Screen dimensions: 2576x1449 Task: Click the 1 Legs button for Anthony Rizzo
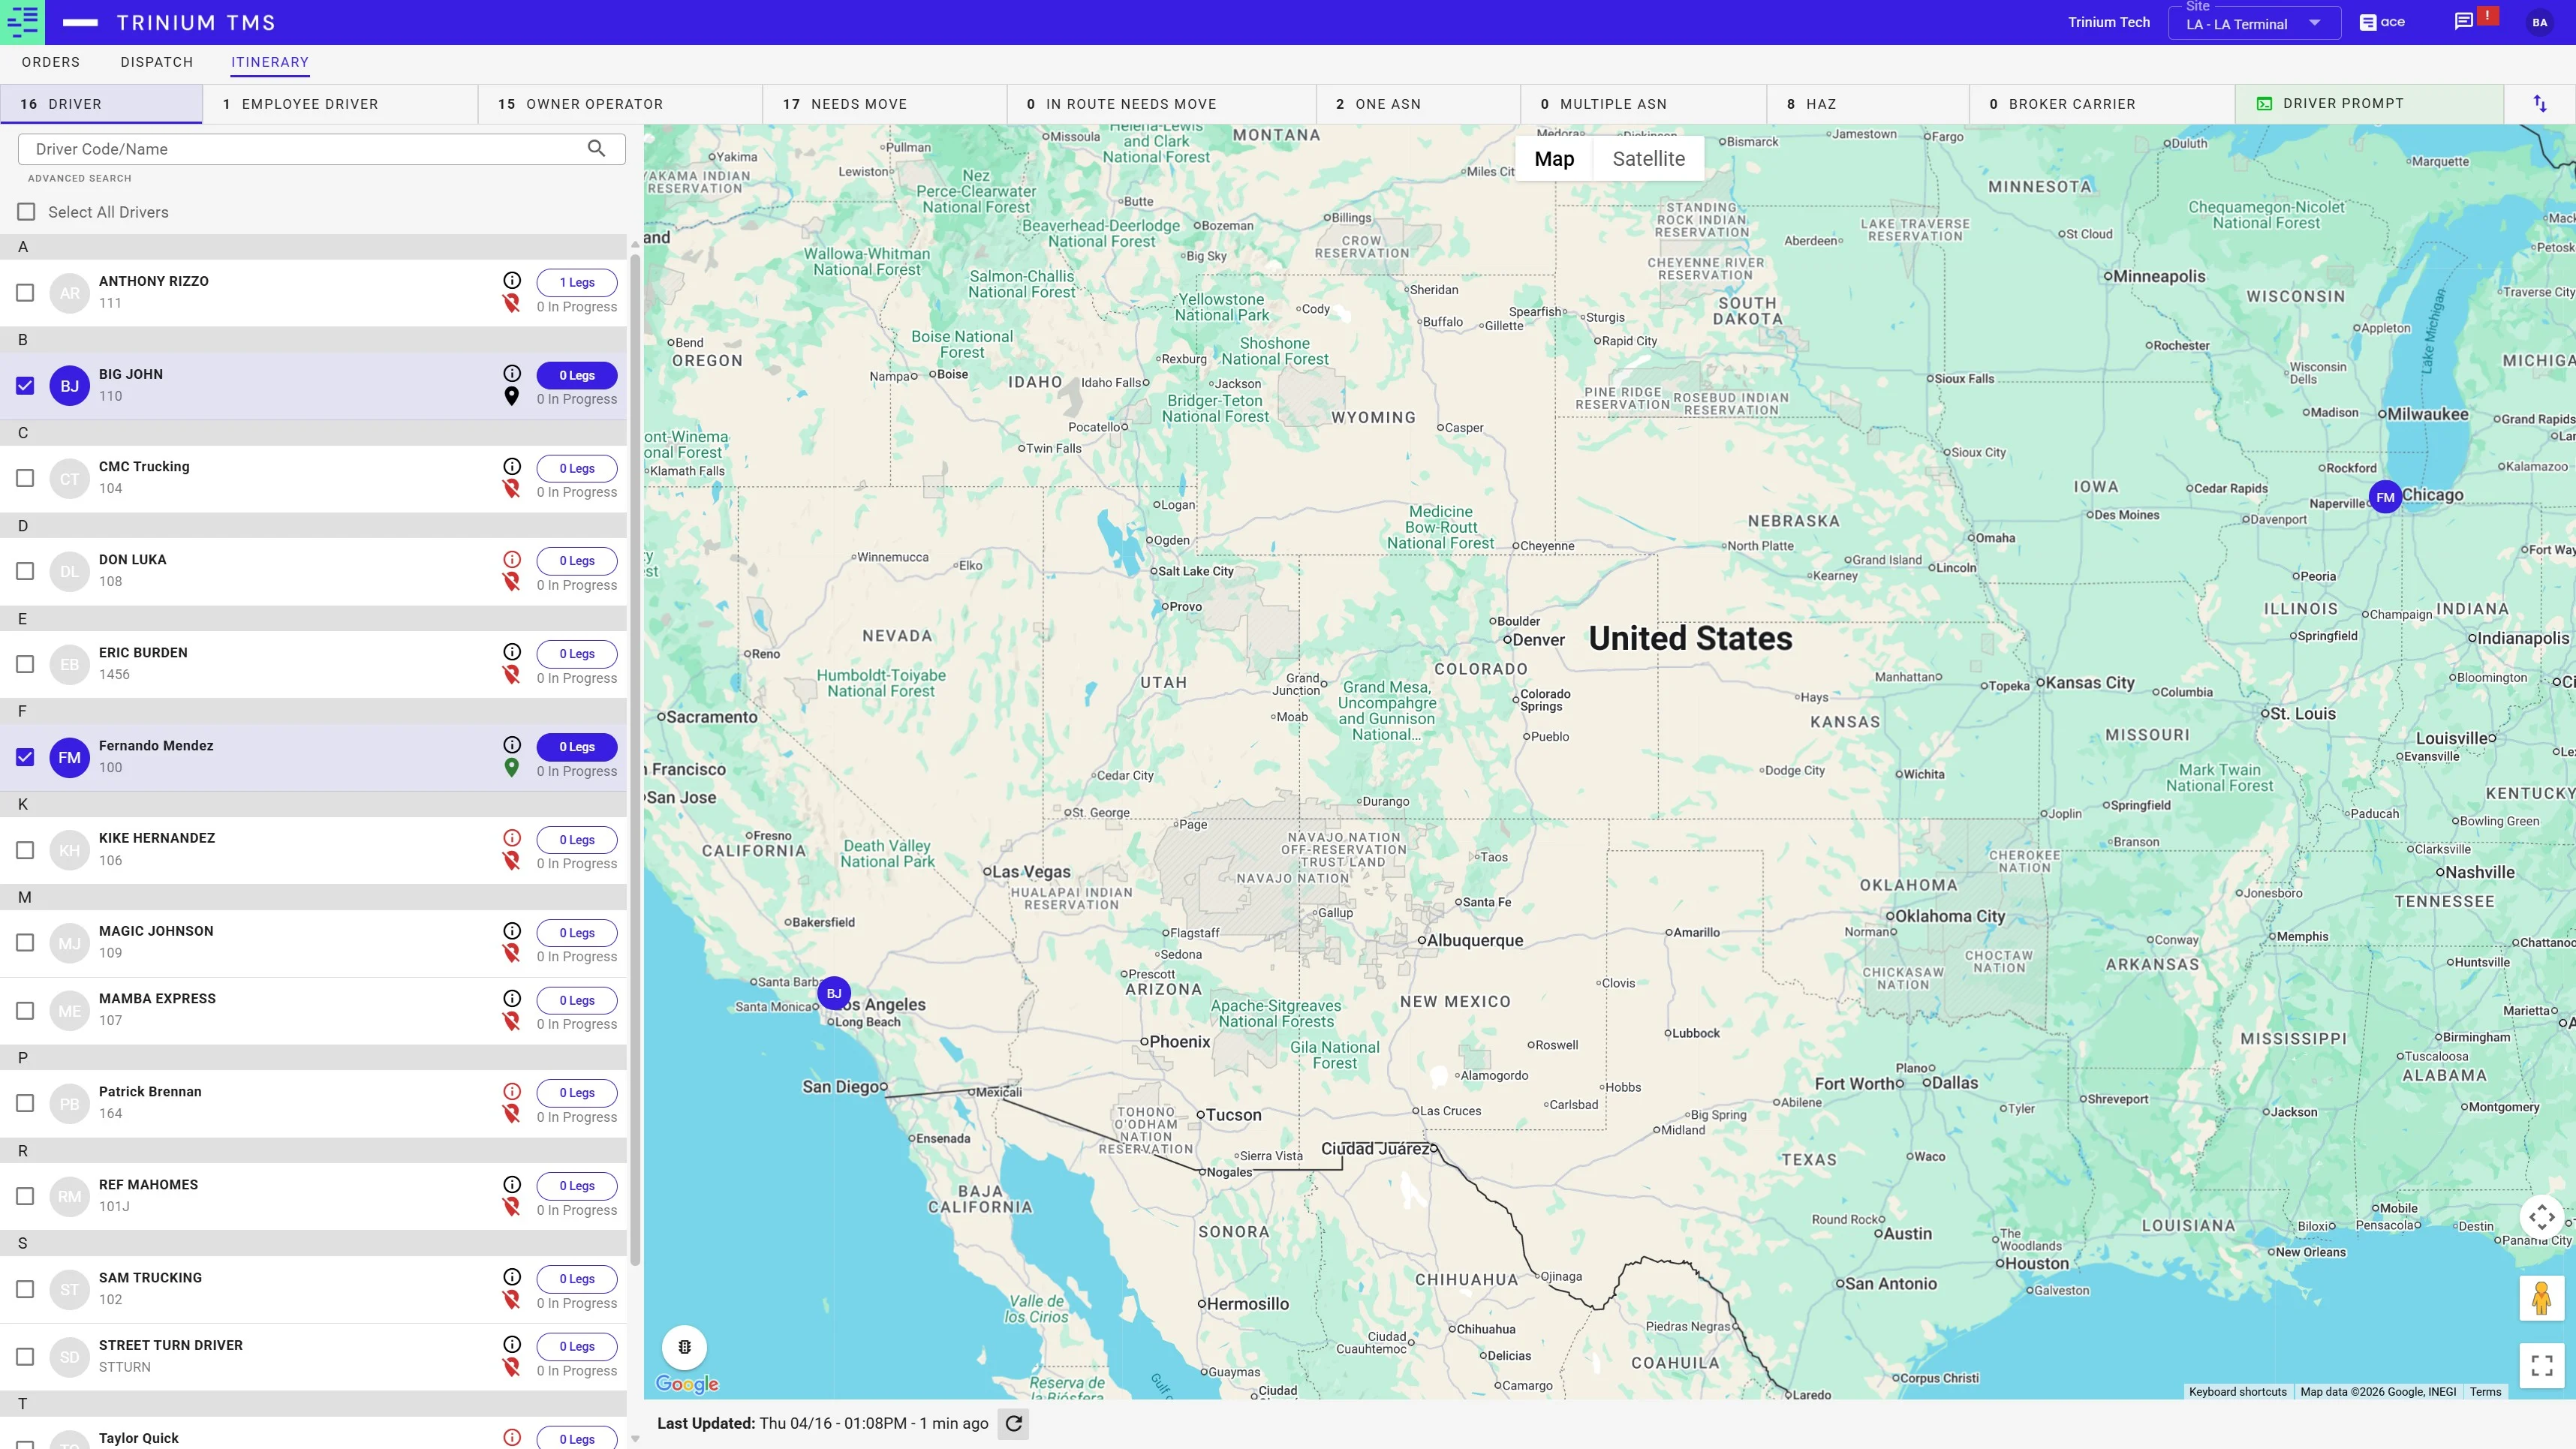tap(577, 282)
